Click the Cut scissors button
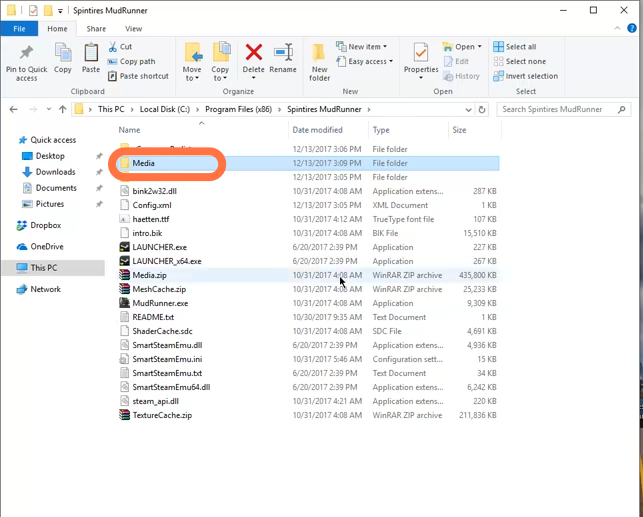This screenshot has height=517, width=643. click(x=120, y=47)
